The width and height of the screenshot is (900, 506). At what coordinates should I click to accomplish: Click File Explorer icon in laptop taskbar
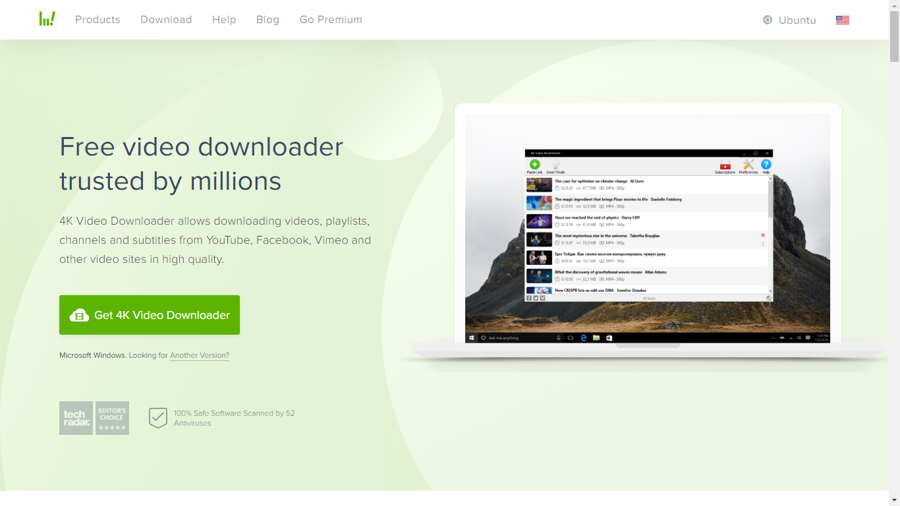click(x=596, y=338)
